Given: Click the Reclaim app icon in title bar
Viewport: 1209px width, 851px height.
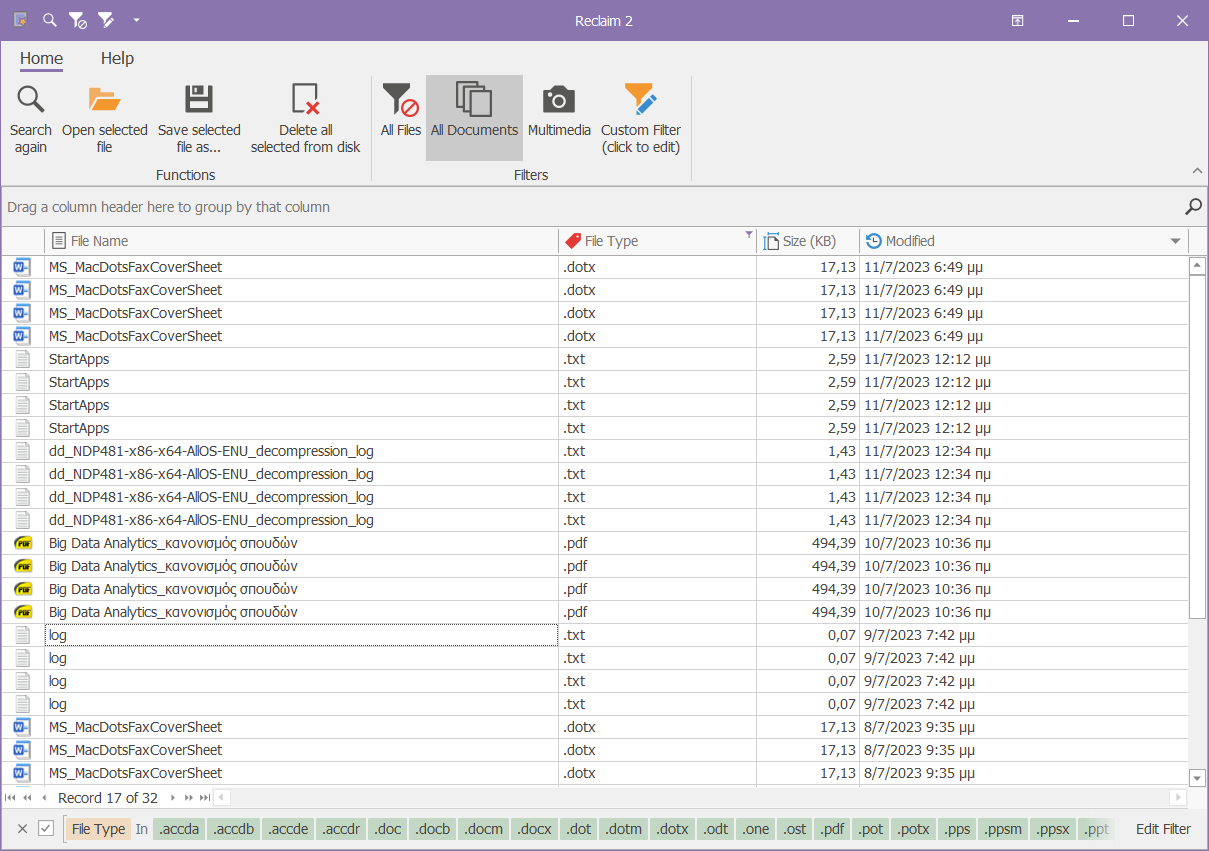Looking at the screenshot, I should click(21, 20).
